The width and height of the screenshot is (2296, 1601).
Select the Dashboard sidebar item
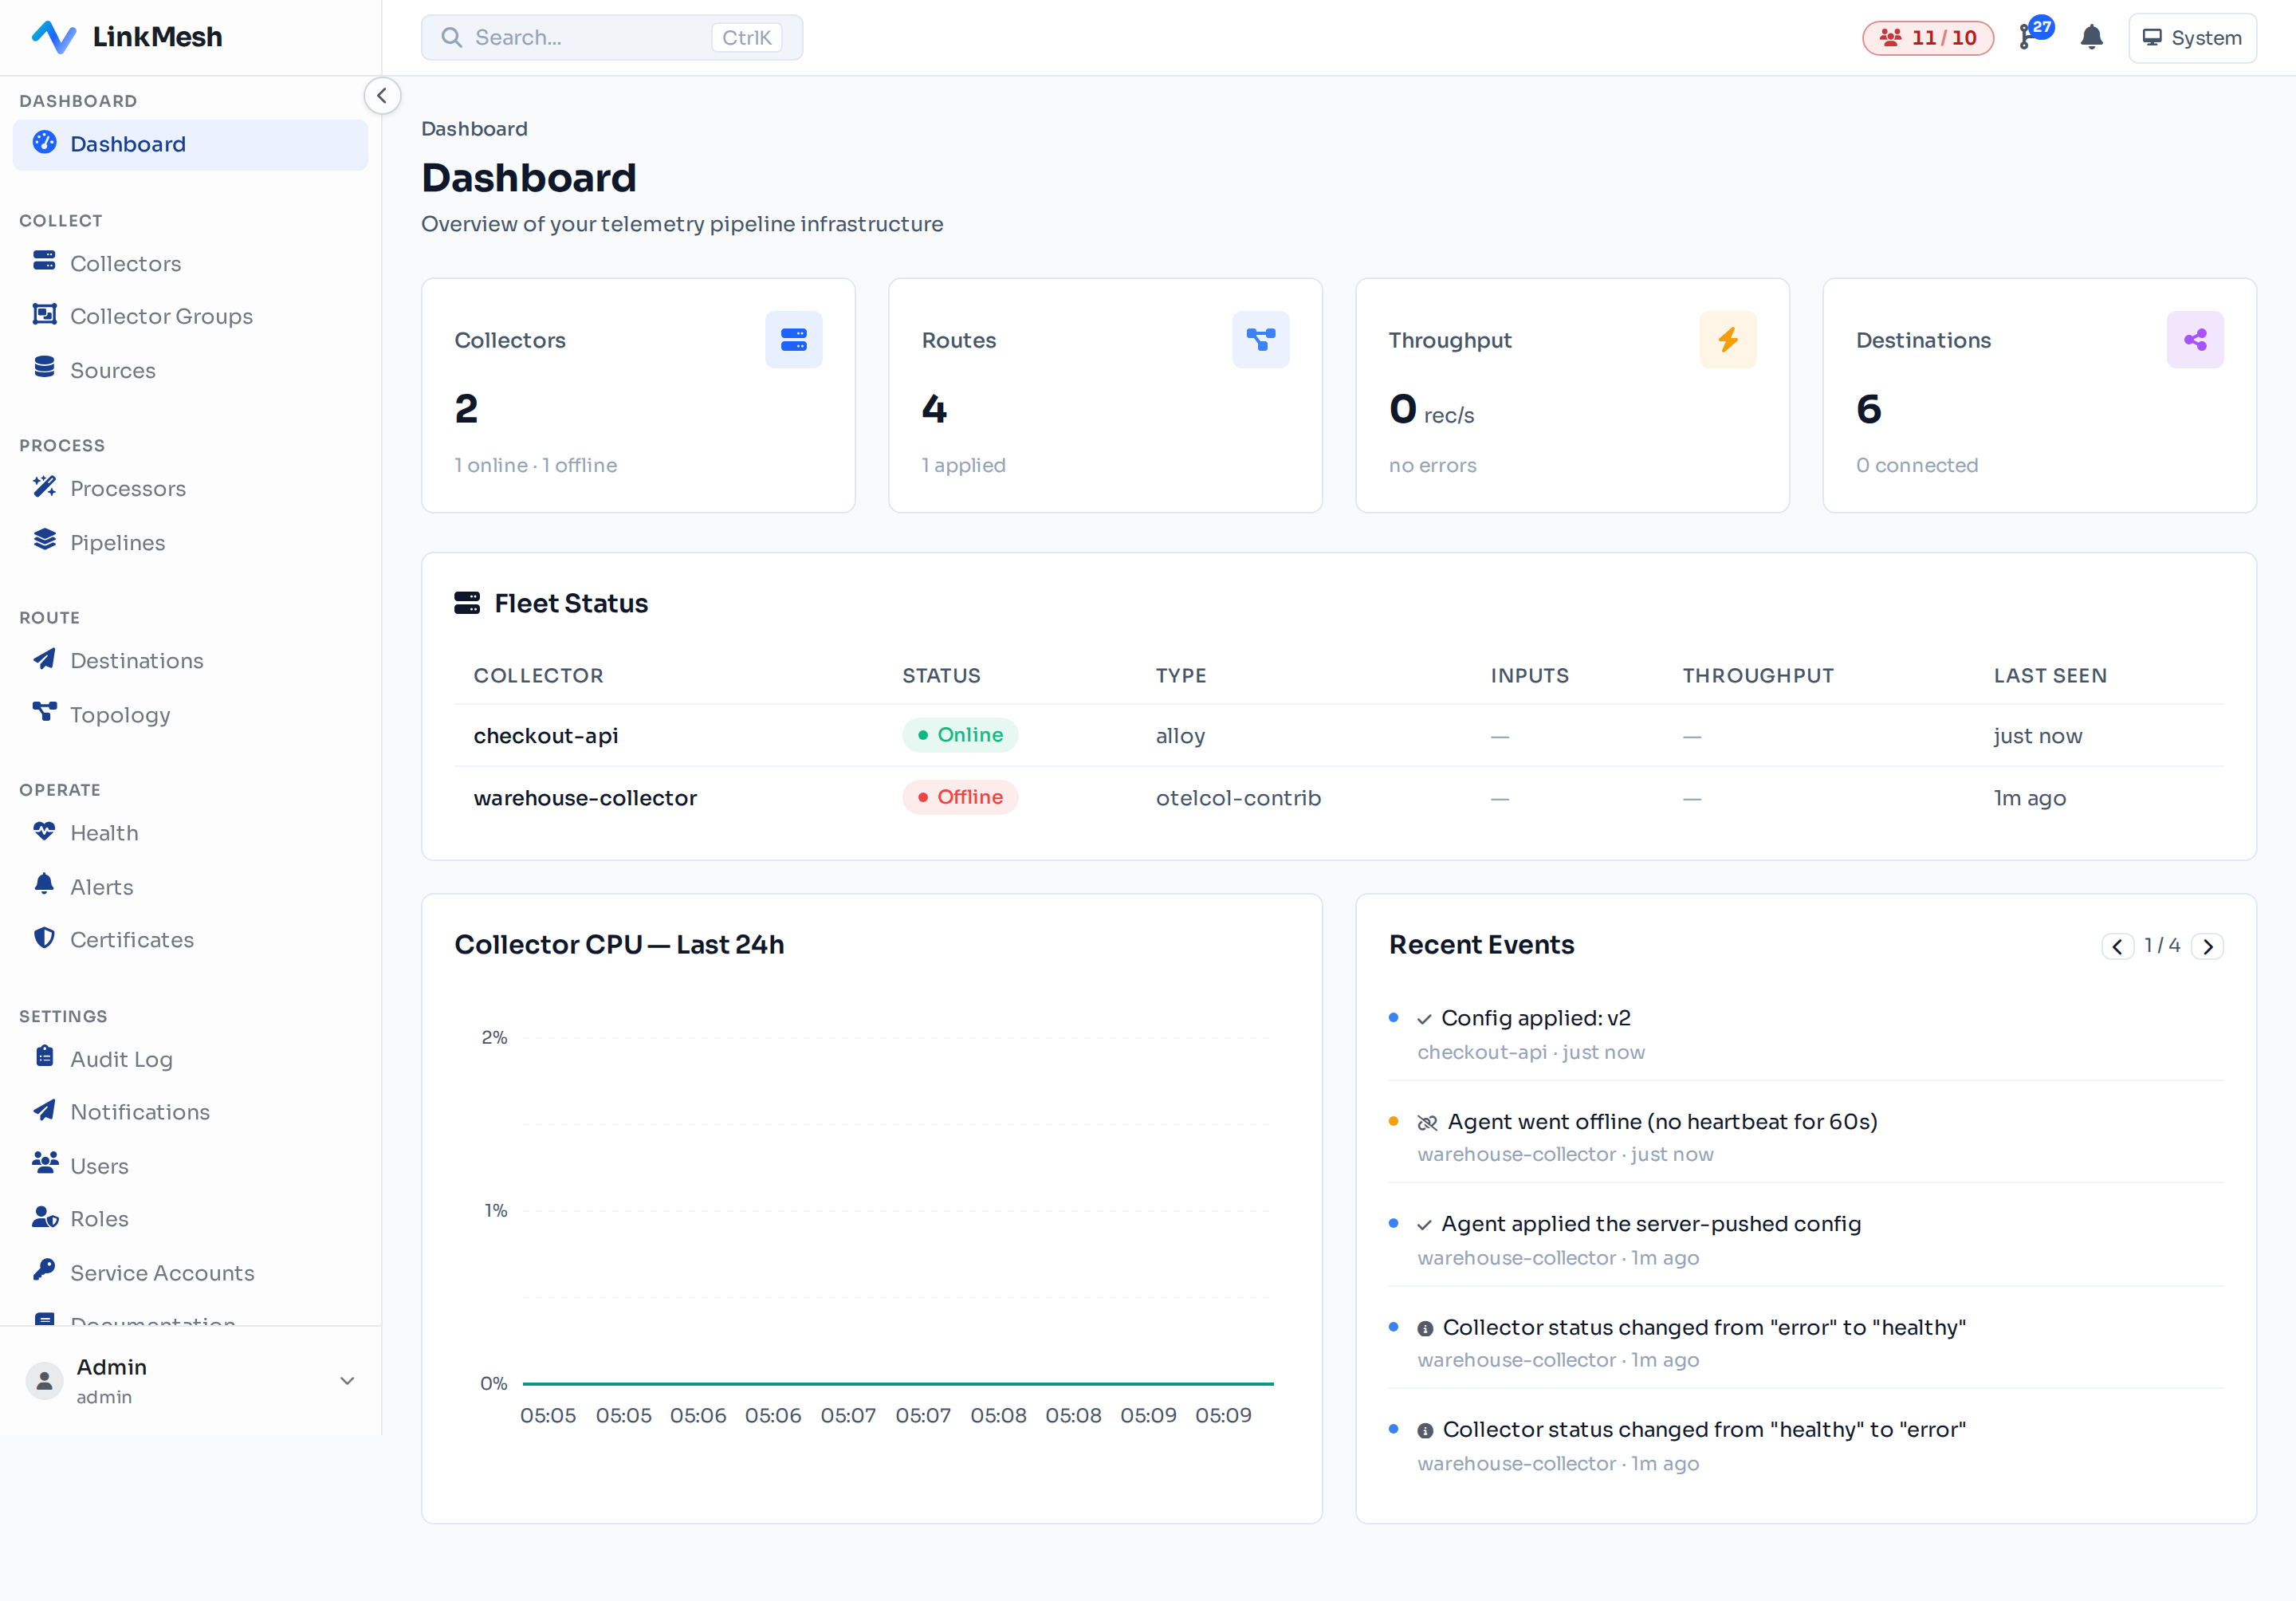click(x=190, y=144)
